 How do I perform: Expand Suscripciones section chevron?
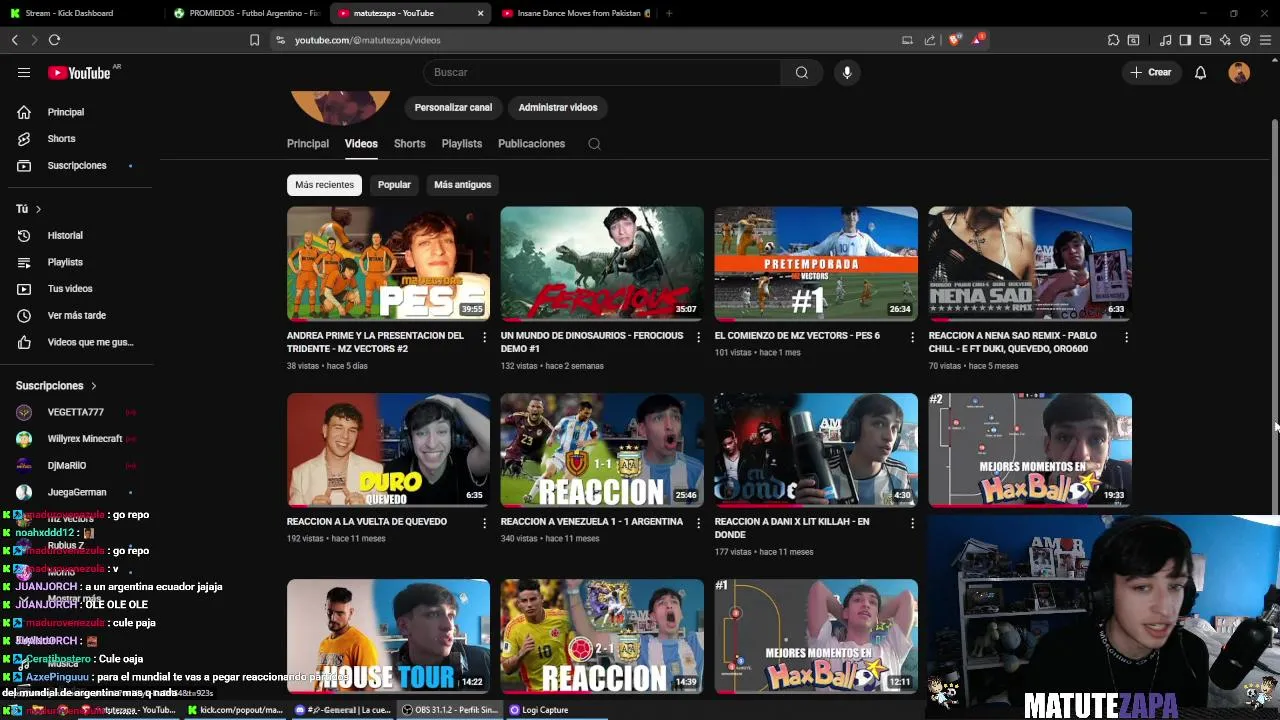pos(94,386)
